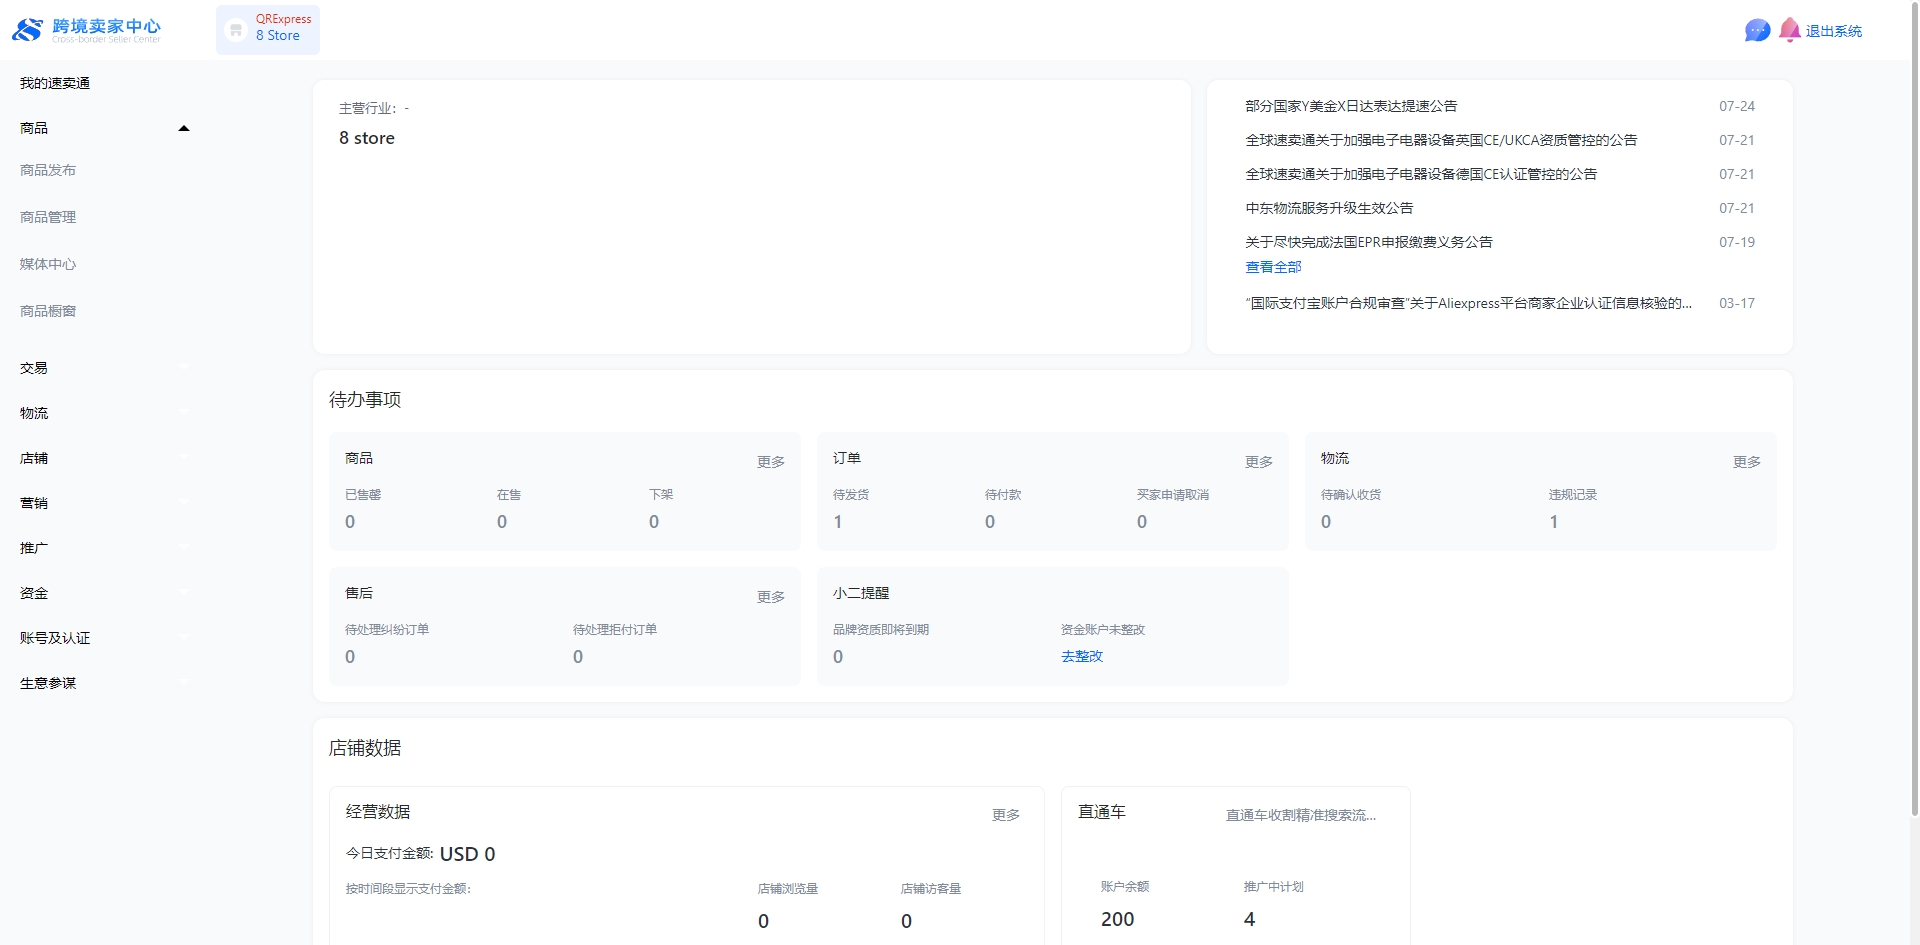
Task: Click the 跨境卖家中心 logo icon
Action: [27, 30]
